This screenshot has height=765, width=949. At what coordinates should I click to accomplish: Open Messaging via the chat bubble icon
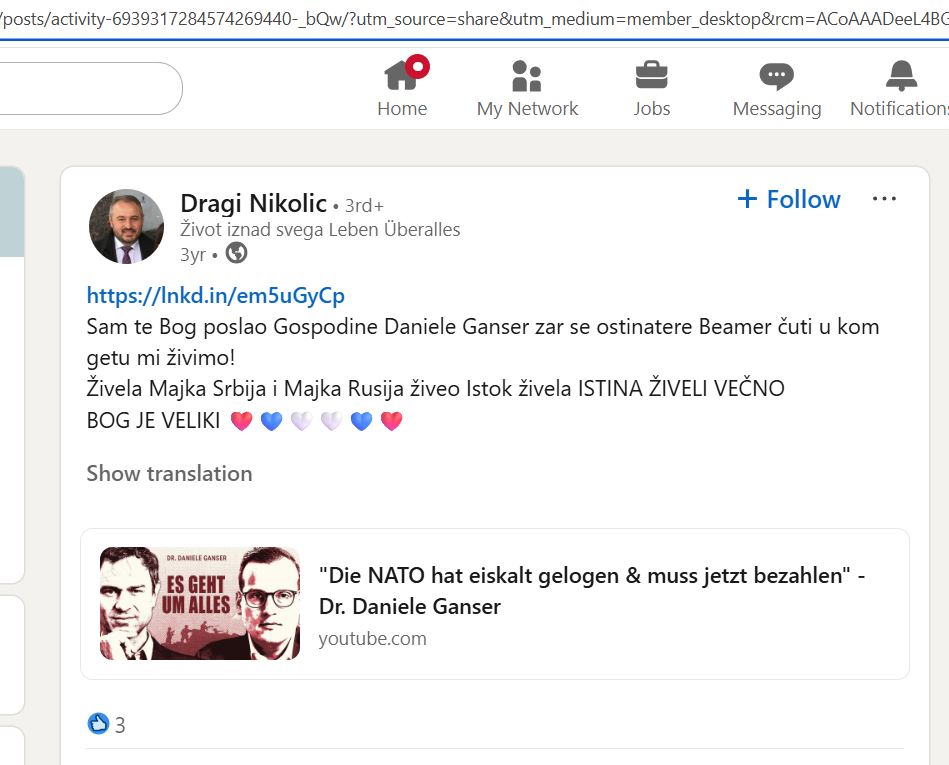point(776,73)
